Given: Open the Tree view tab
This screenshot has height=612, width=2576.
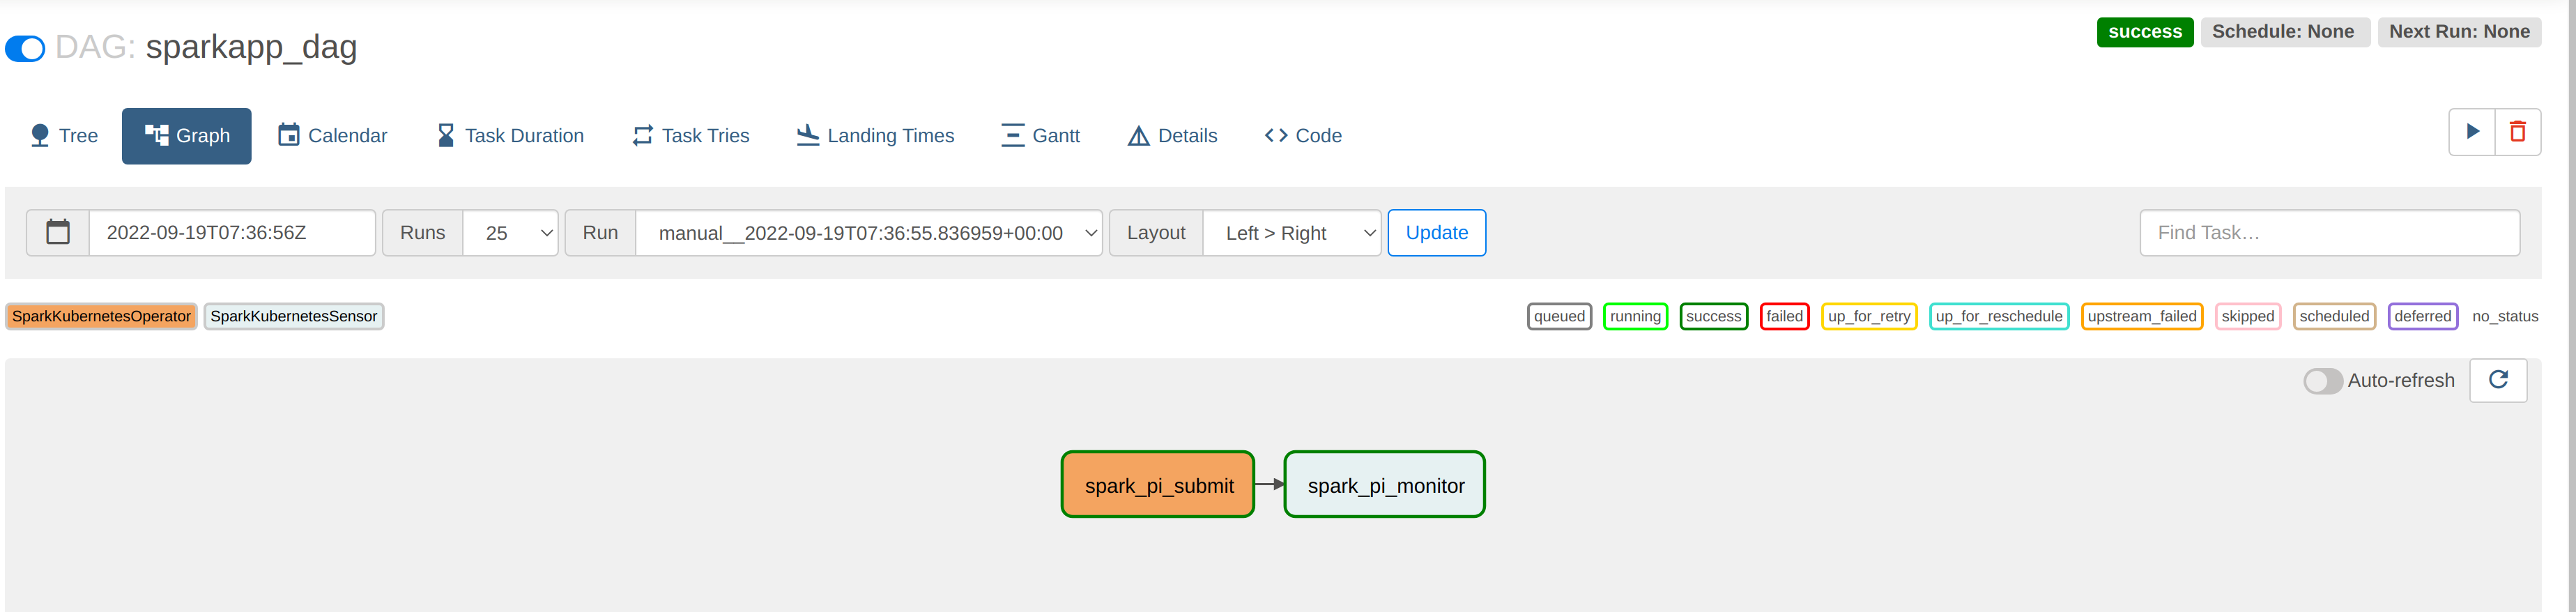Looking at the screenshot, I should 64,136.
